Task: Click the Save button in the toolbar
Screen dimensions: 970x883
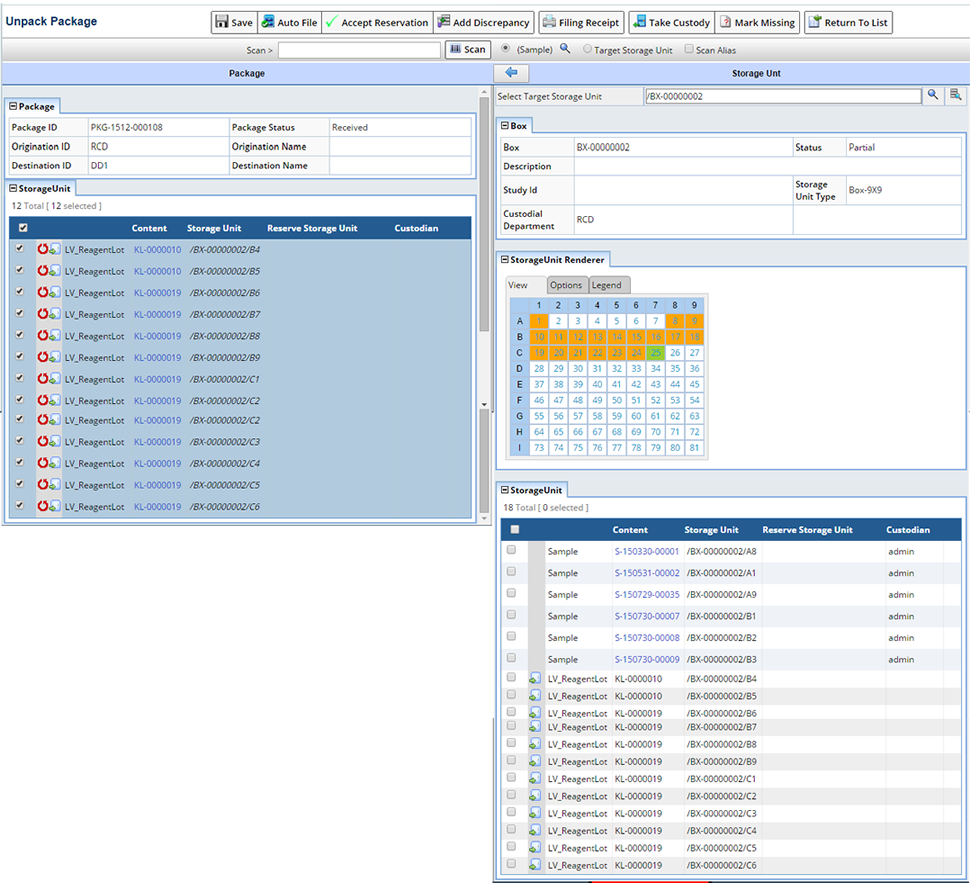Action: click(x=234, y=23)
